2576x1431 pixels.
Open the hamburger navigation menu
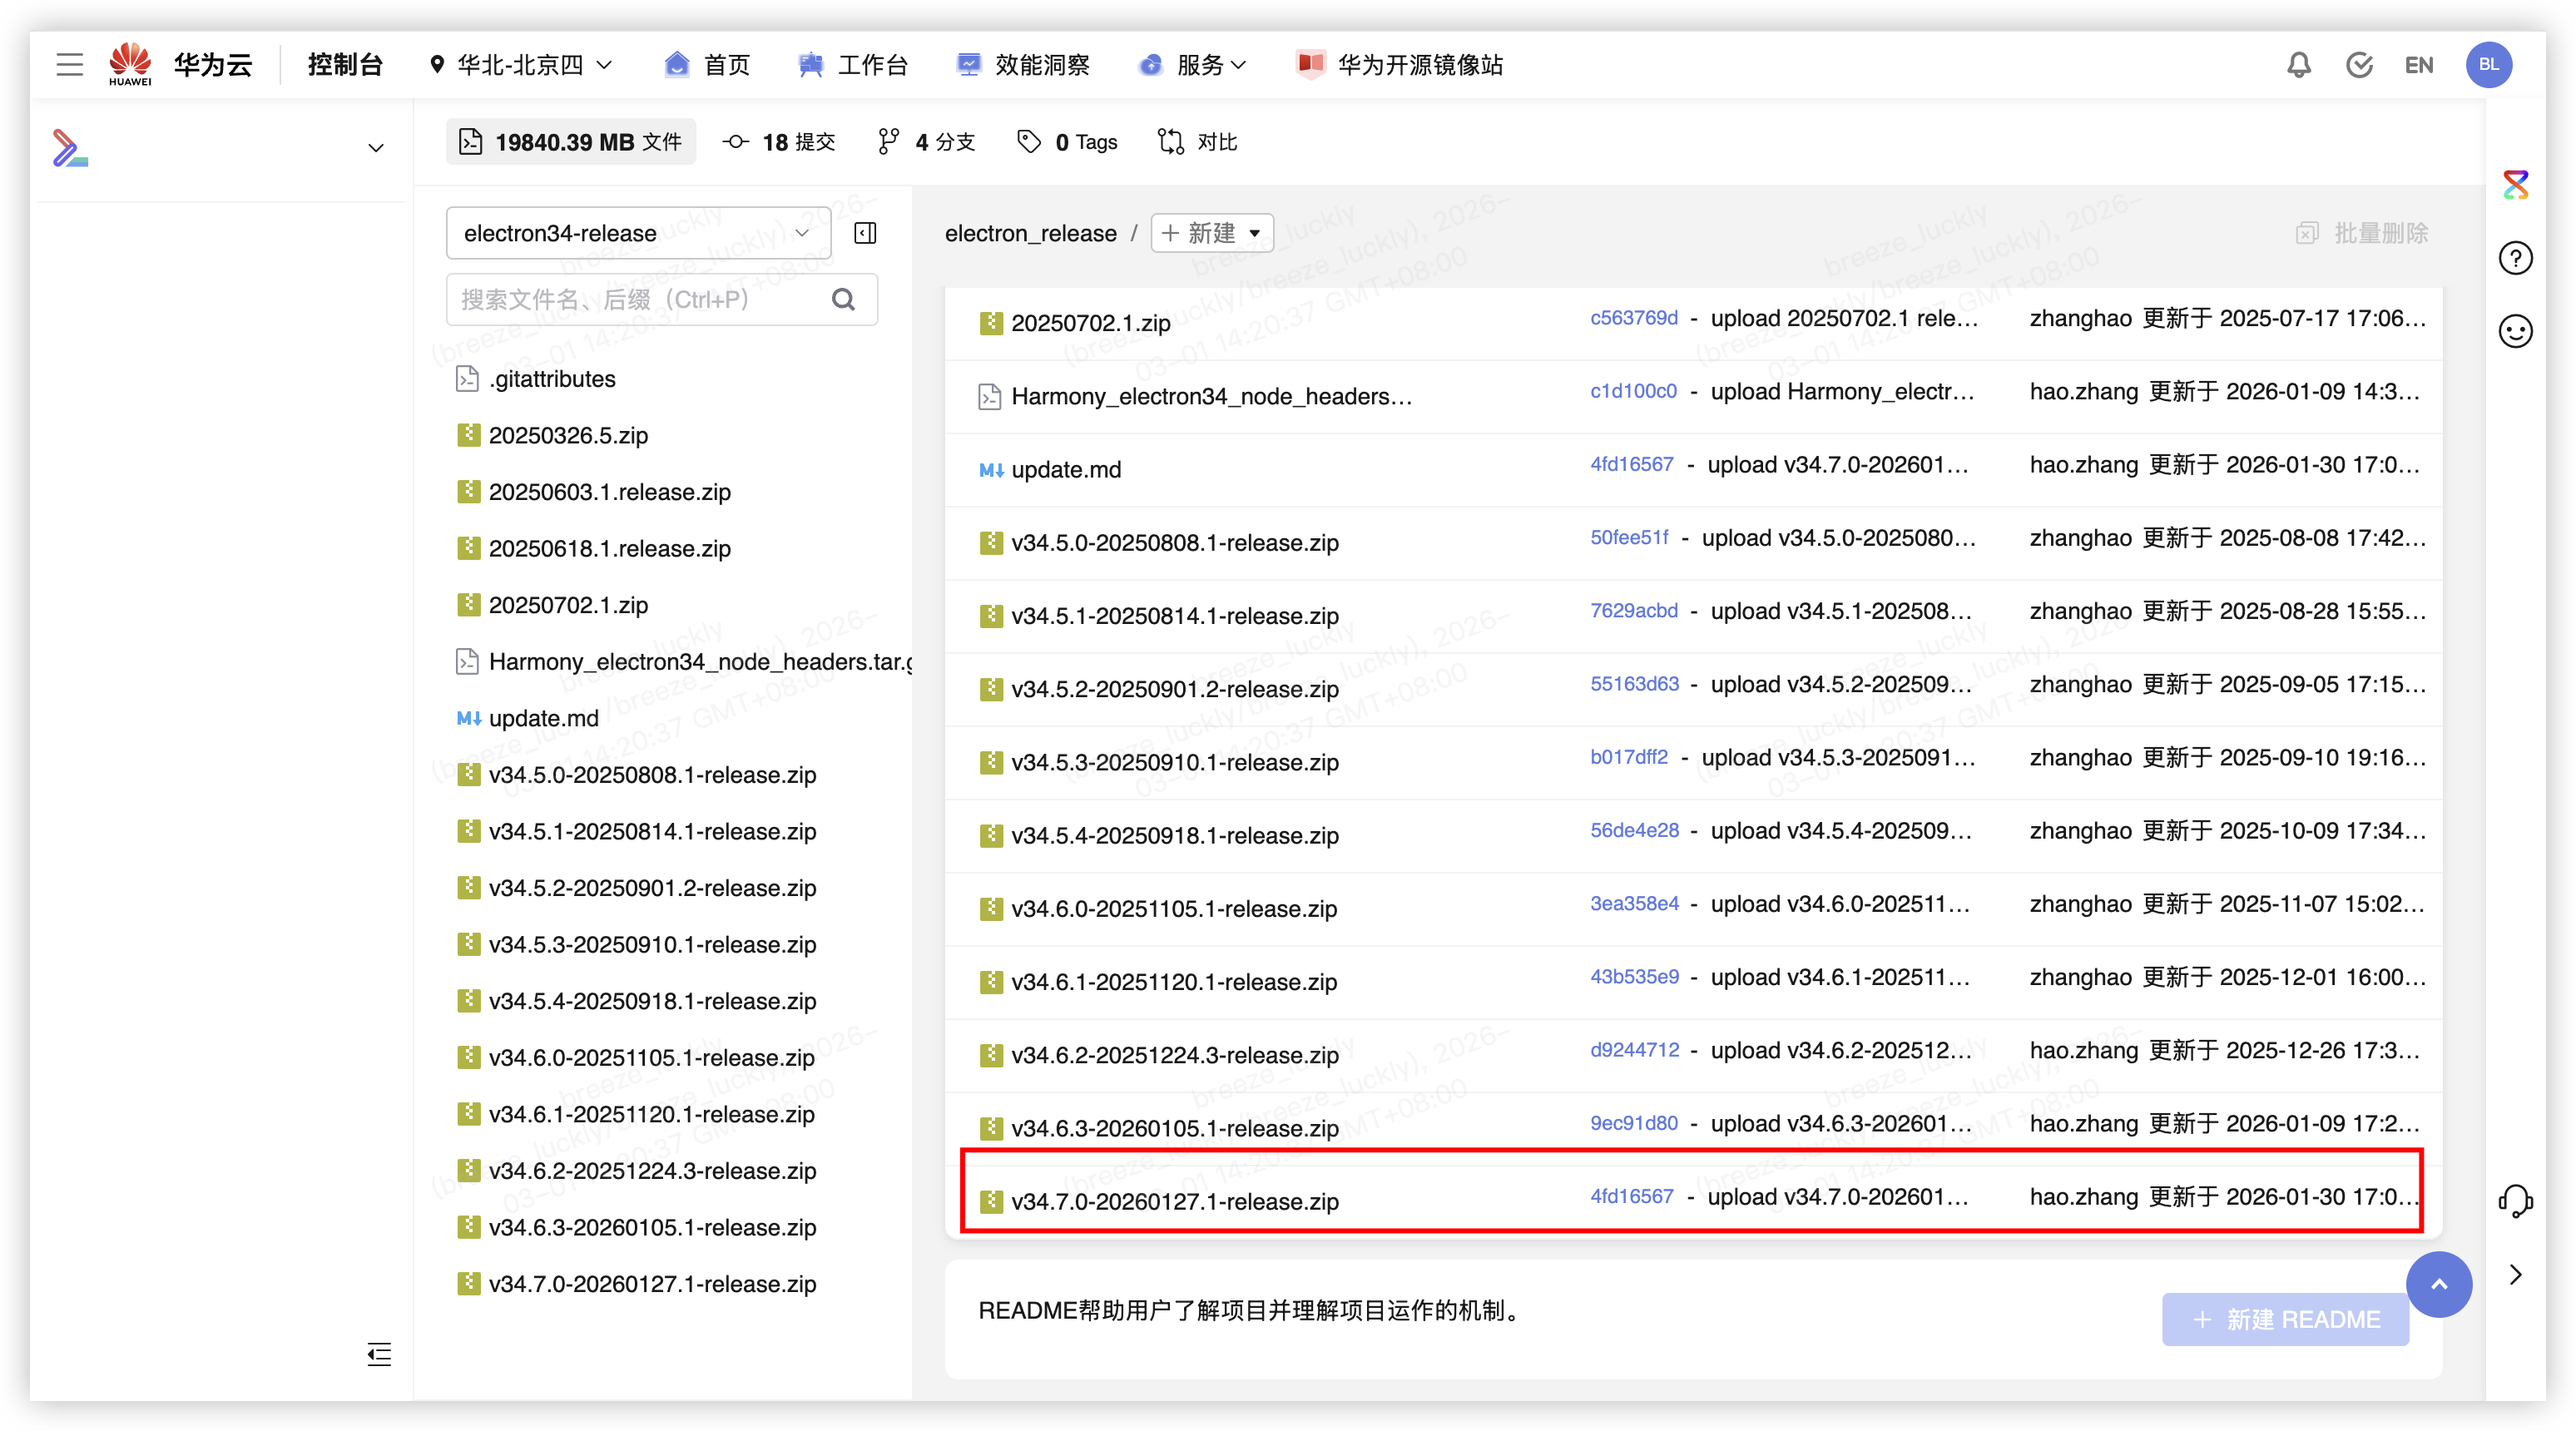coord(69,65)
